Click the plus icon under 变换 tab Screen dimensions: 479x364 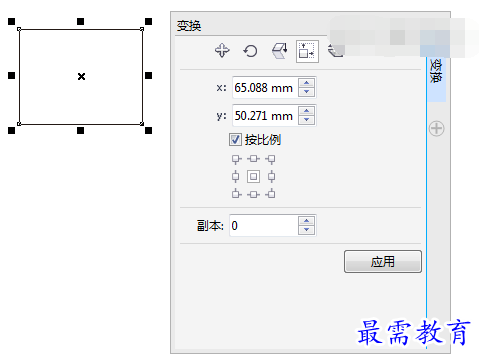[436, 128]
